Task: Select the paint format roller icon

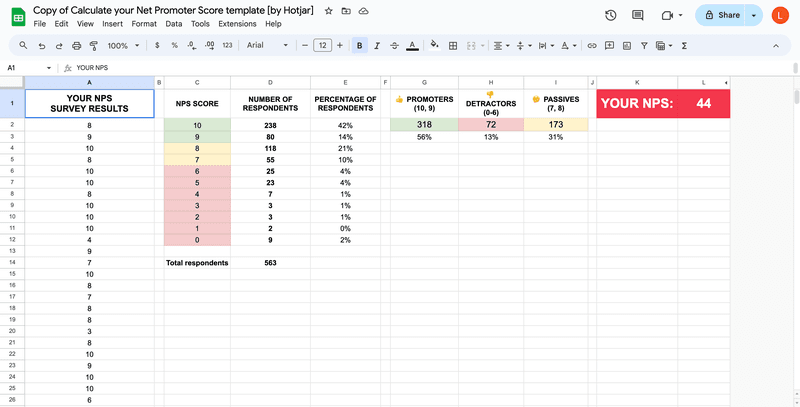Action: [94, 46]
